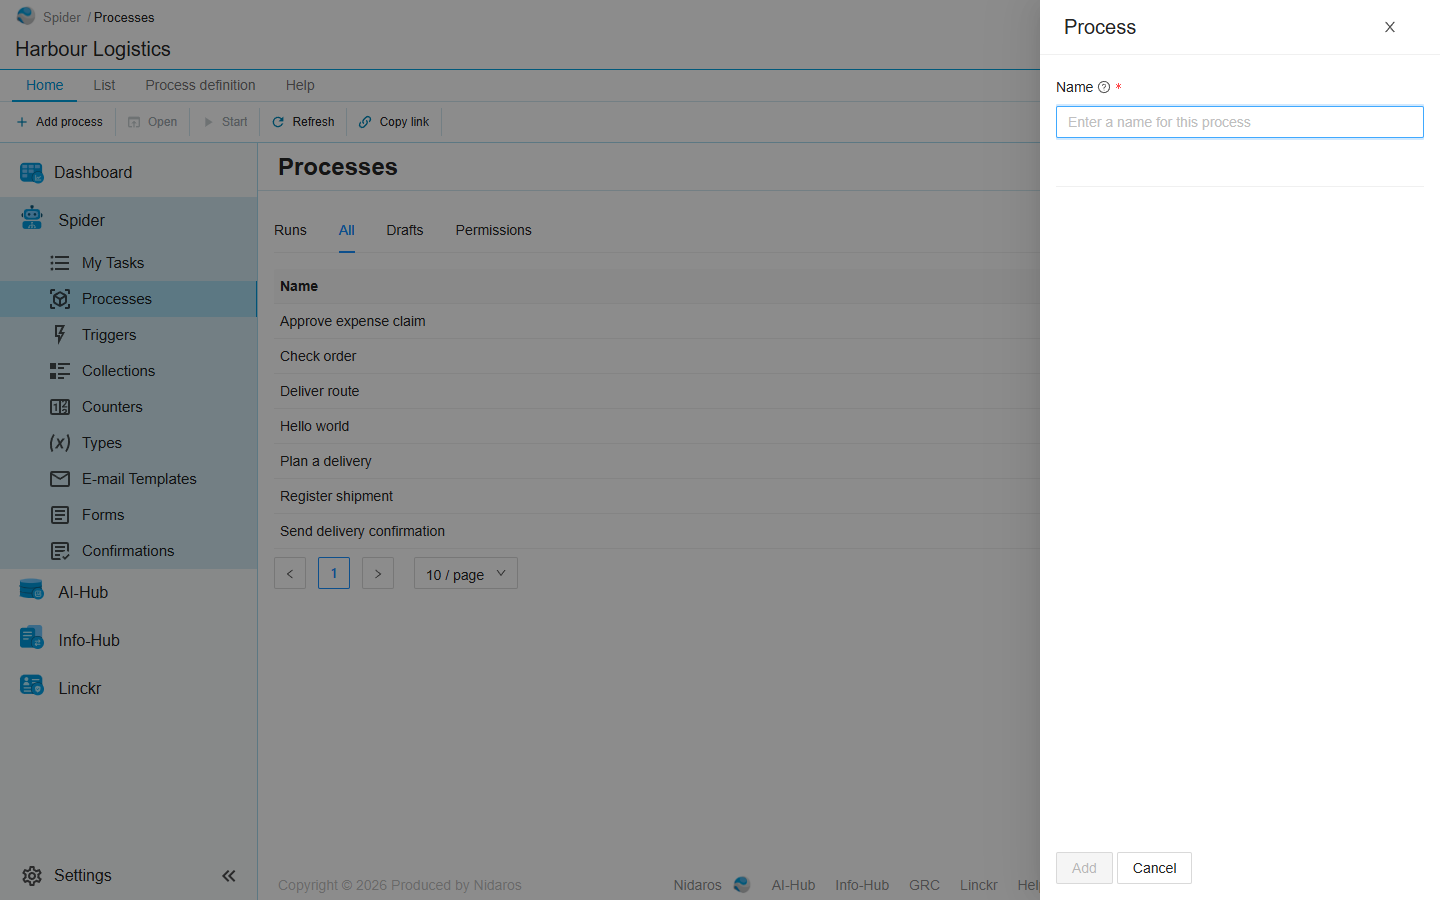Open Triggers in sidebar

tap(128, 335)
